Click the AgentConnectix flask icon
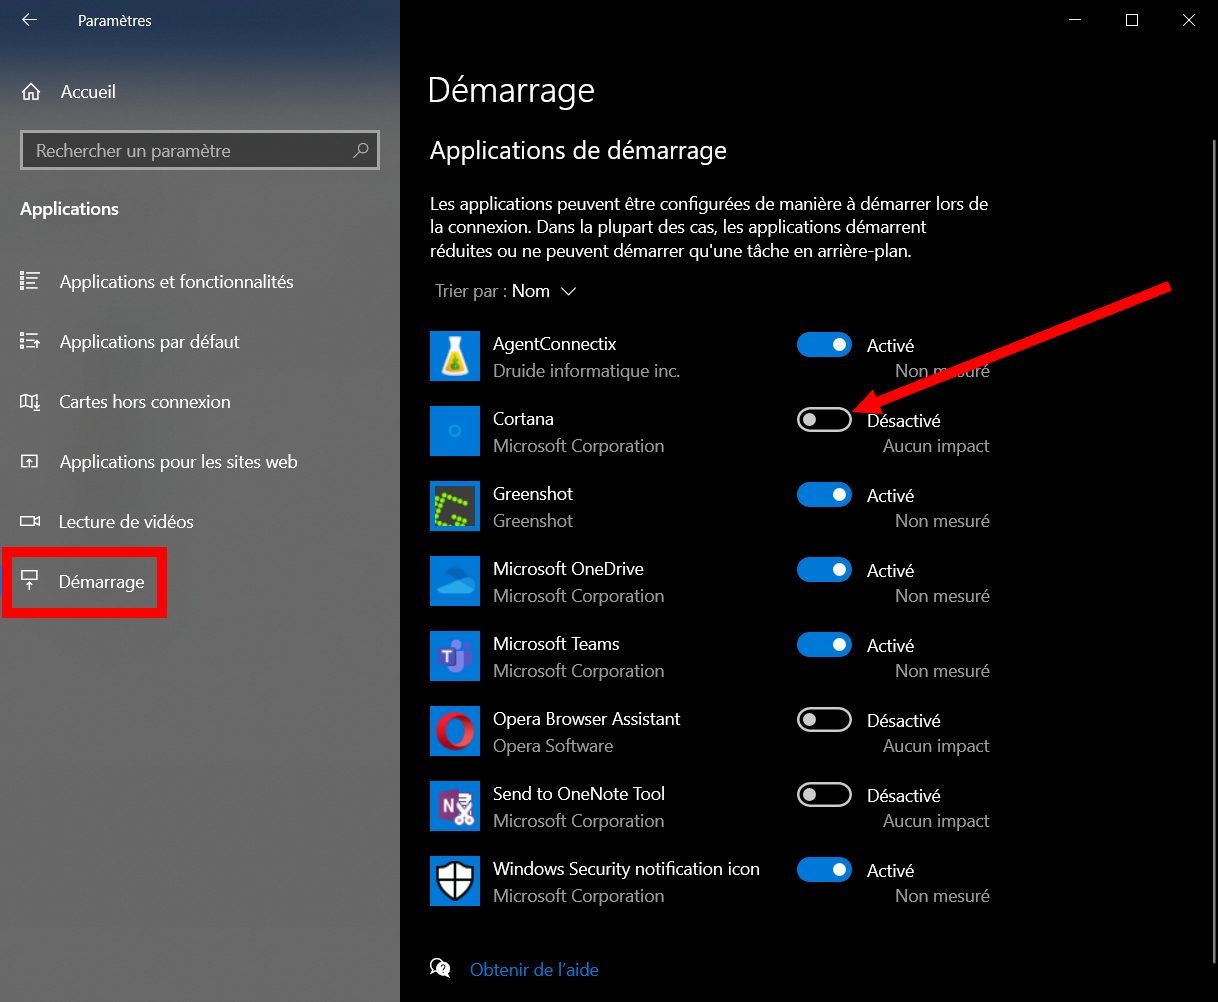This screenshot has width=1218, height=1002. [455, 356]
